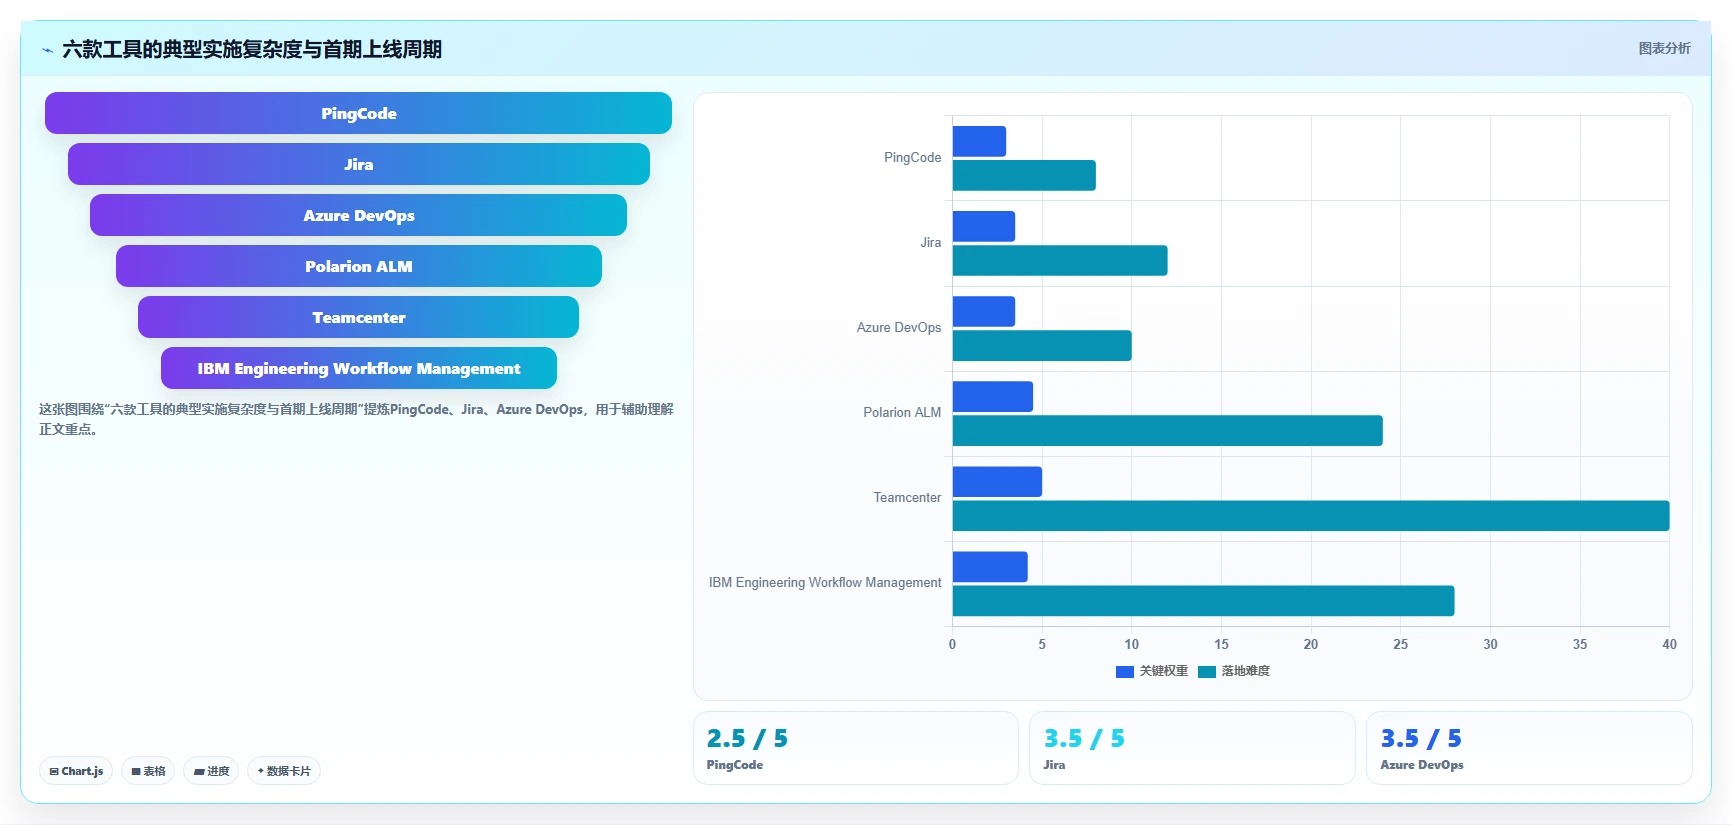Click Jira teal 落地难度 bar
The width and height of the screenshot is (1732, 825).
(1060, 260)
